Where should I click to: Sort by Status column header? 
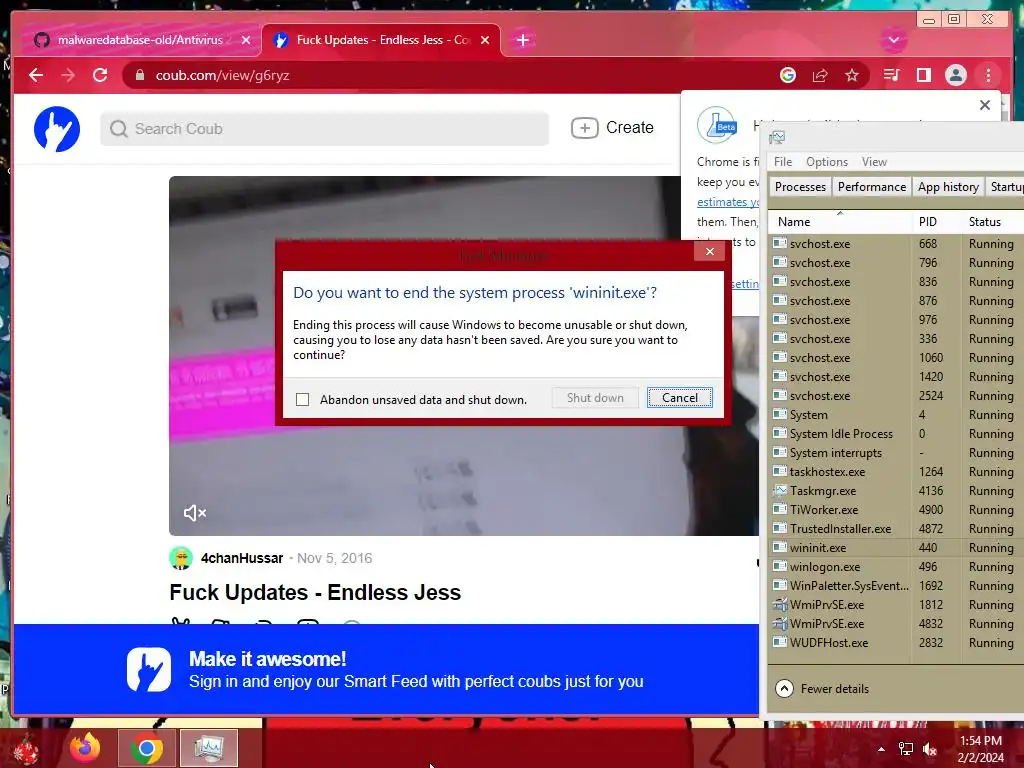pyautogui.click(x=993, y=221)
